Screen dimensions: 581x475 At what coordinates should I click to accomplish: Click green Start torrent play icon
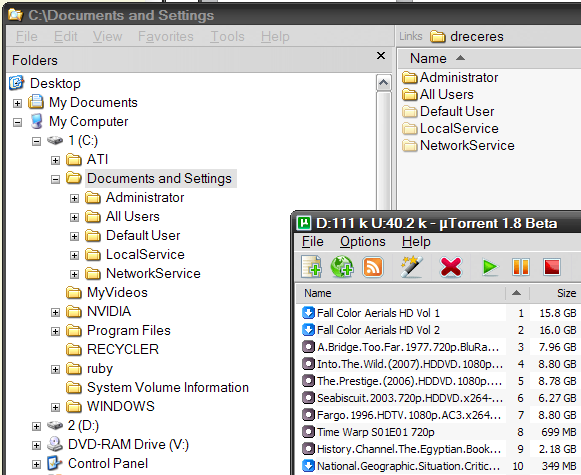point(490,267)
